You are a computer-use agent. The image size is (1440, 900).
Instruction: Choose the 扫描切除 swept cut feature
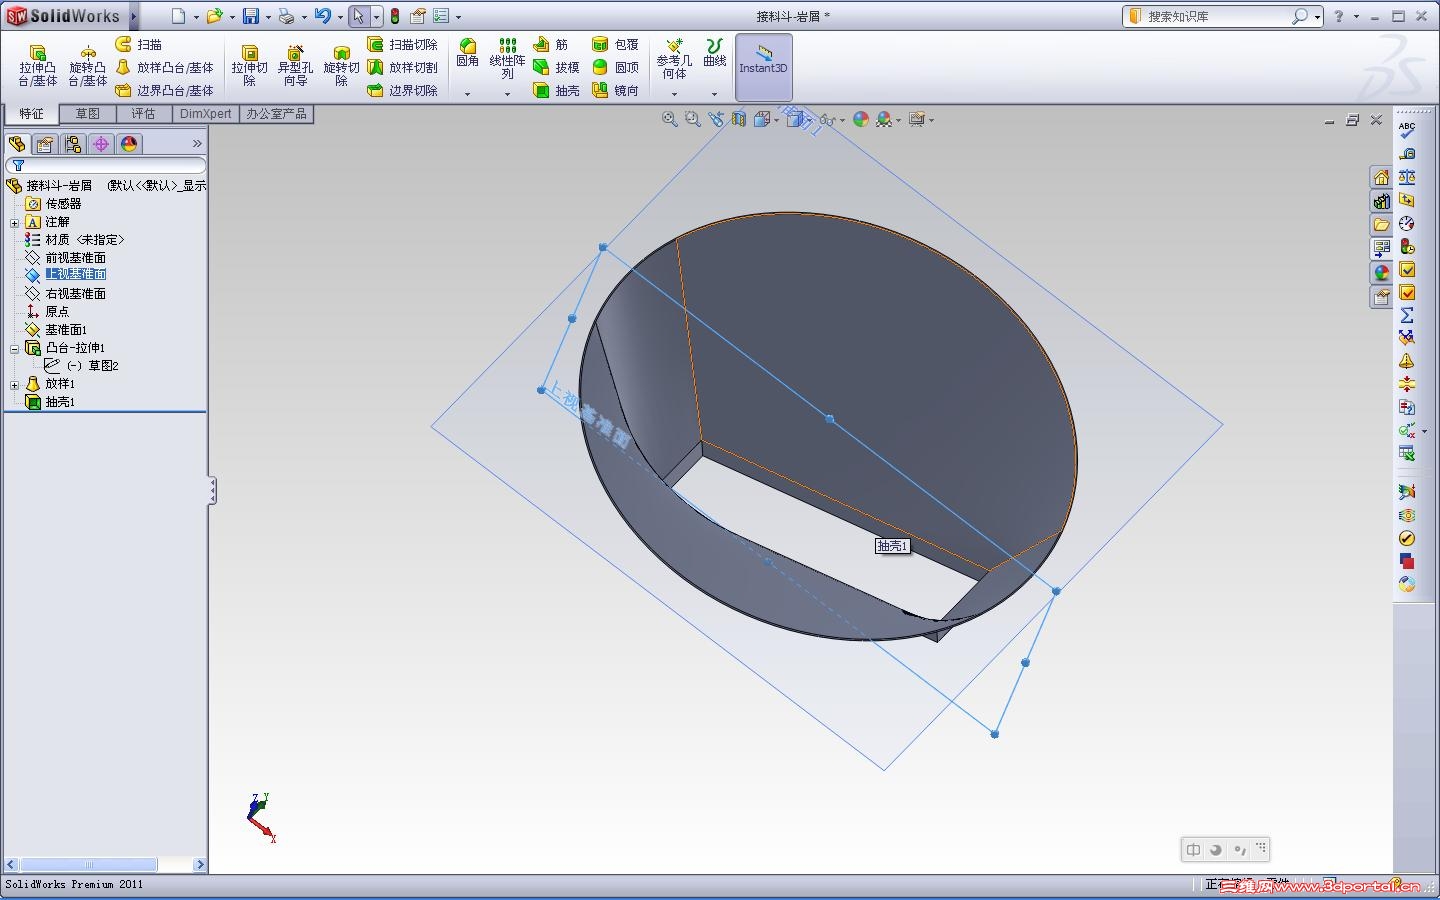403,44
